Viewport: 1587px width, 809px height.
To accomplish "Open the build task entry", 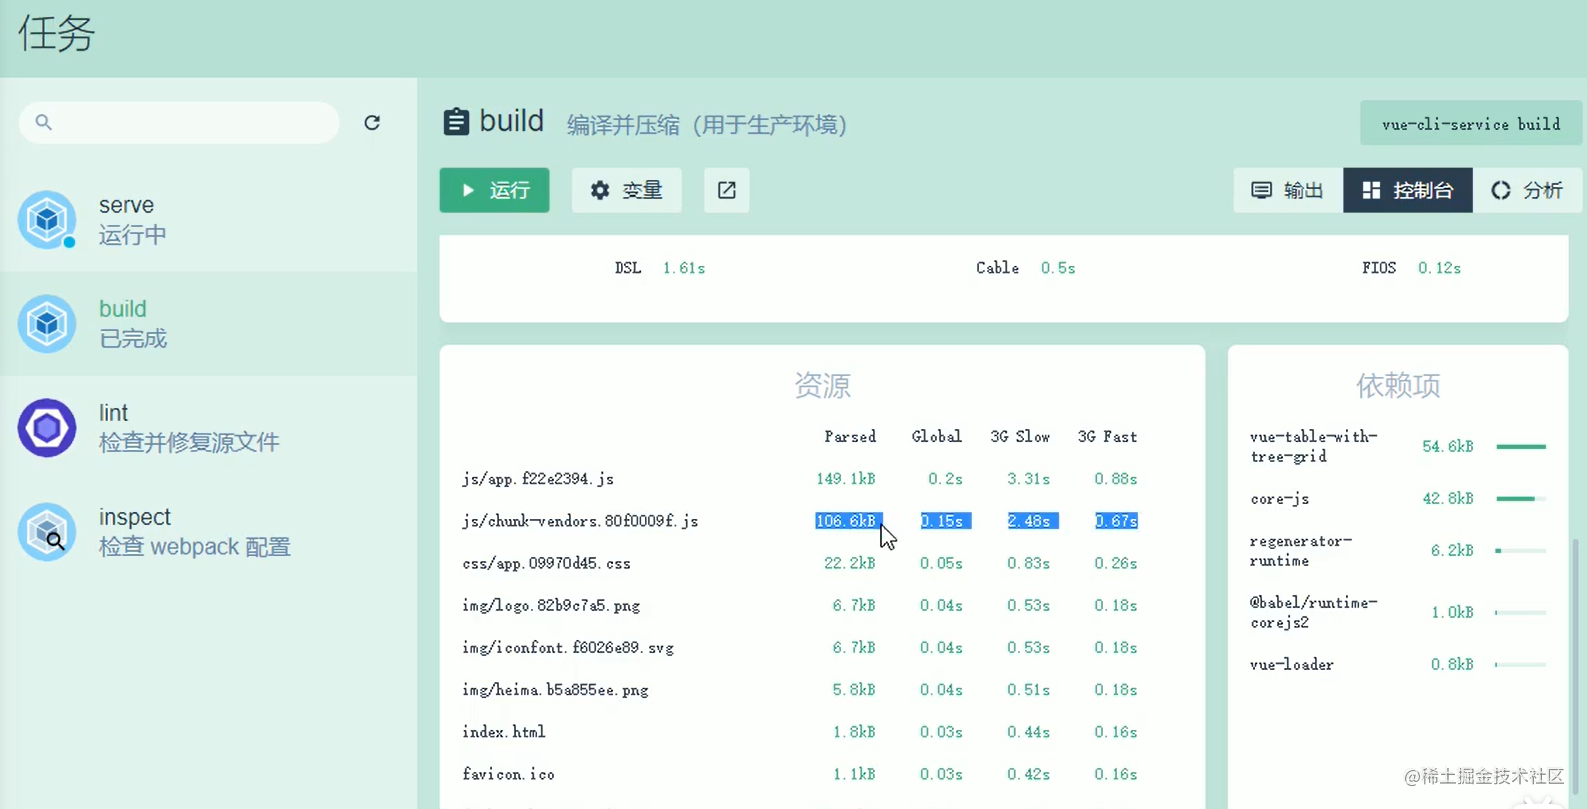I will (x=209, y=324).
